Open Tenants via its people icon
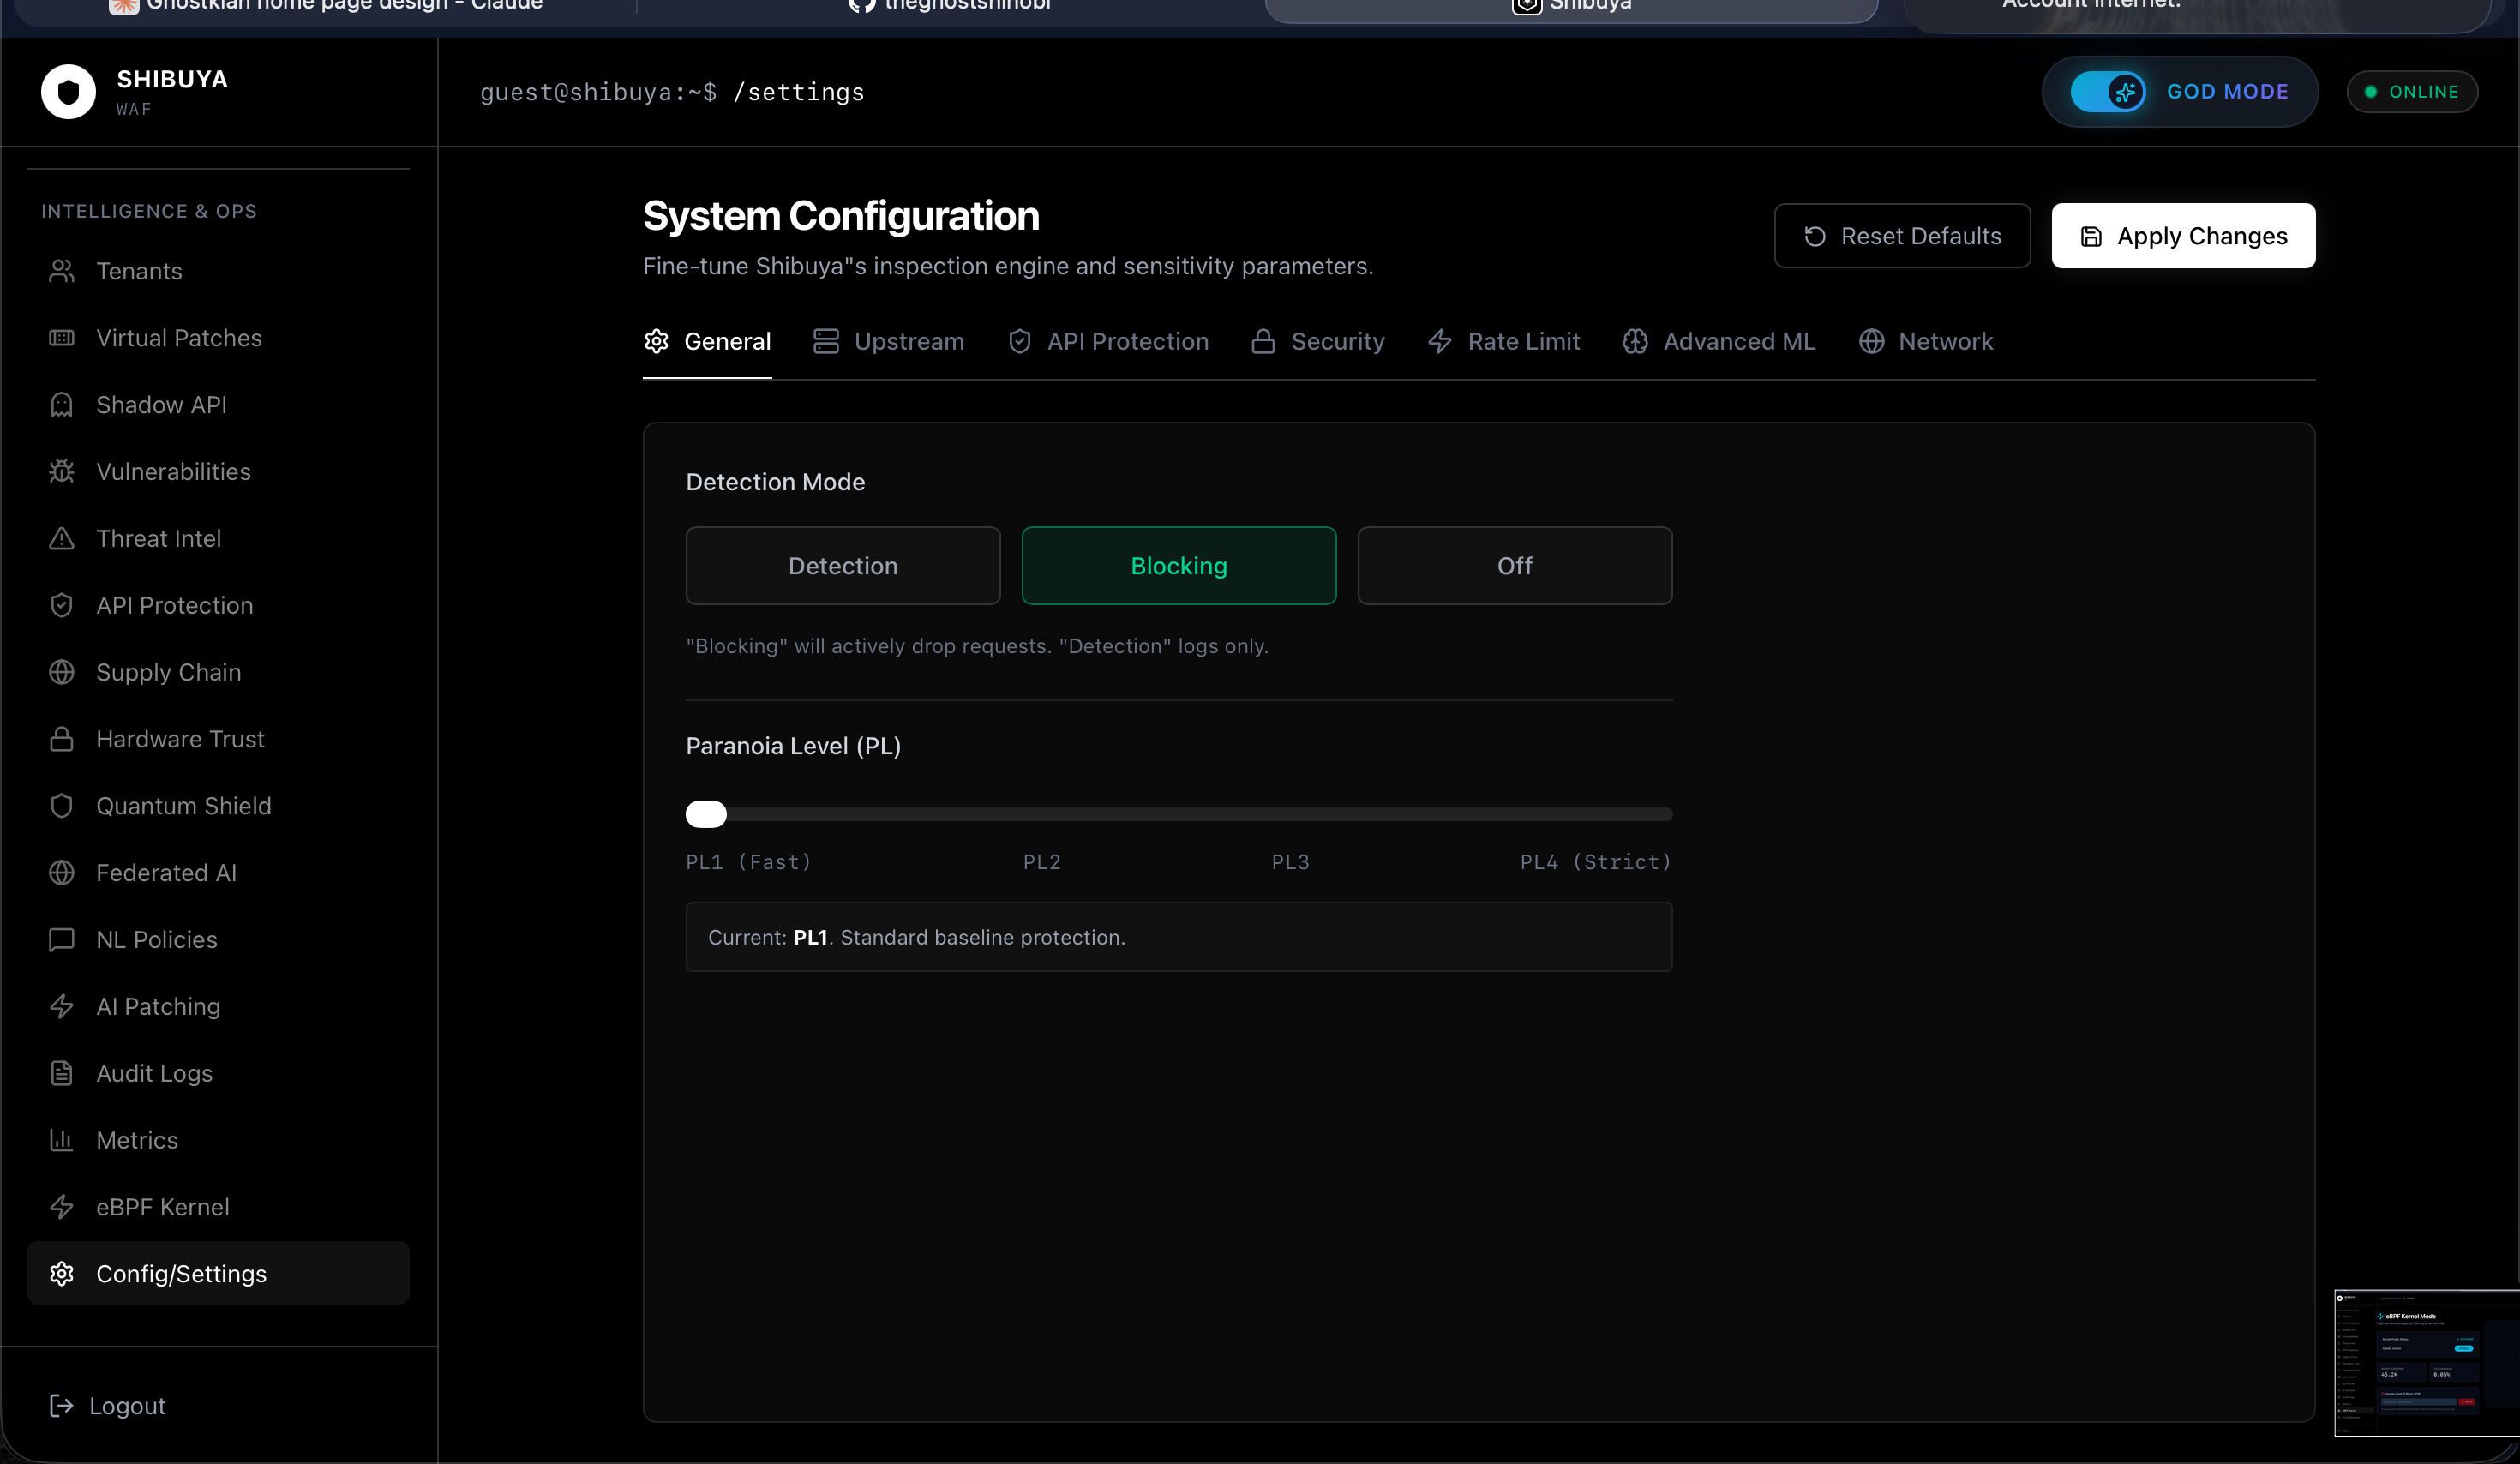Image resolution: width=2520 pixels, height=1464 pixels. (x=62, y=271)
